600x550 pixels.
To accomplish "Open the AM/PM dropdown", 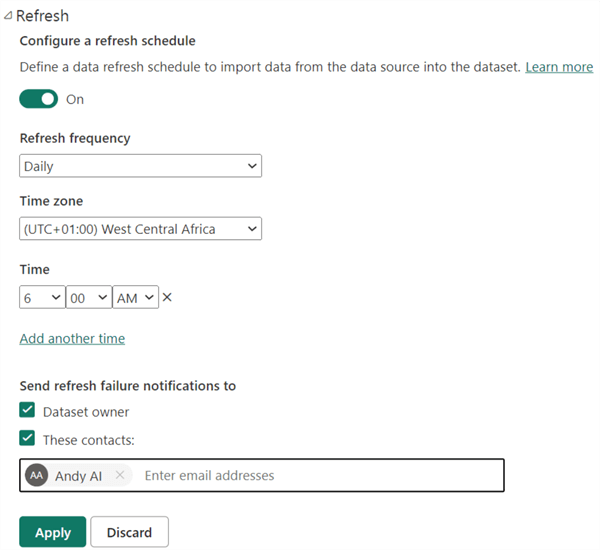I will [135, 297].
